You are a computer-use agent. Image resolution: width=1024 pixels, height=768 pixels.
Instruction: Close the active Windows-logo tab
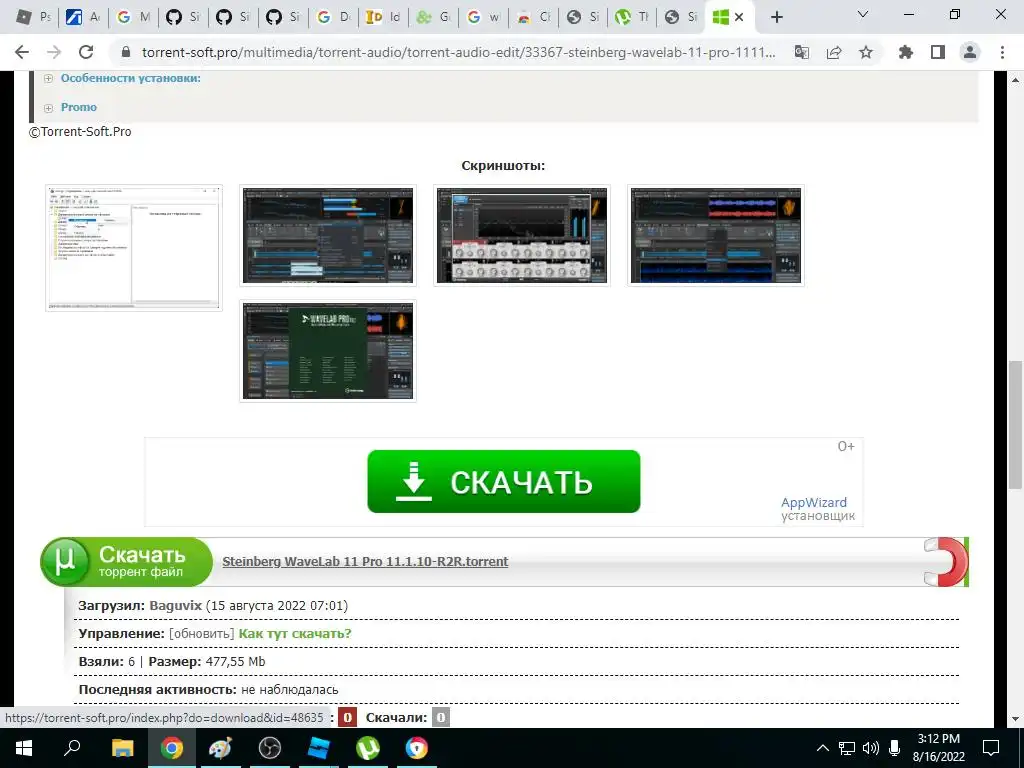pyautogui.click(x=739, y=18)
